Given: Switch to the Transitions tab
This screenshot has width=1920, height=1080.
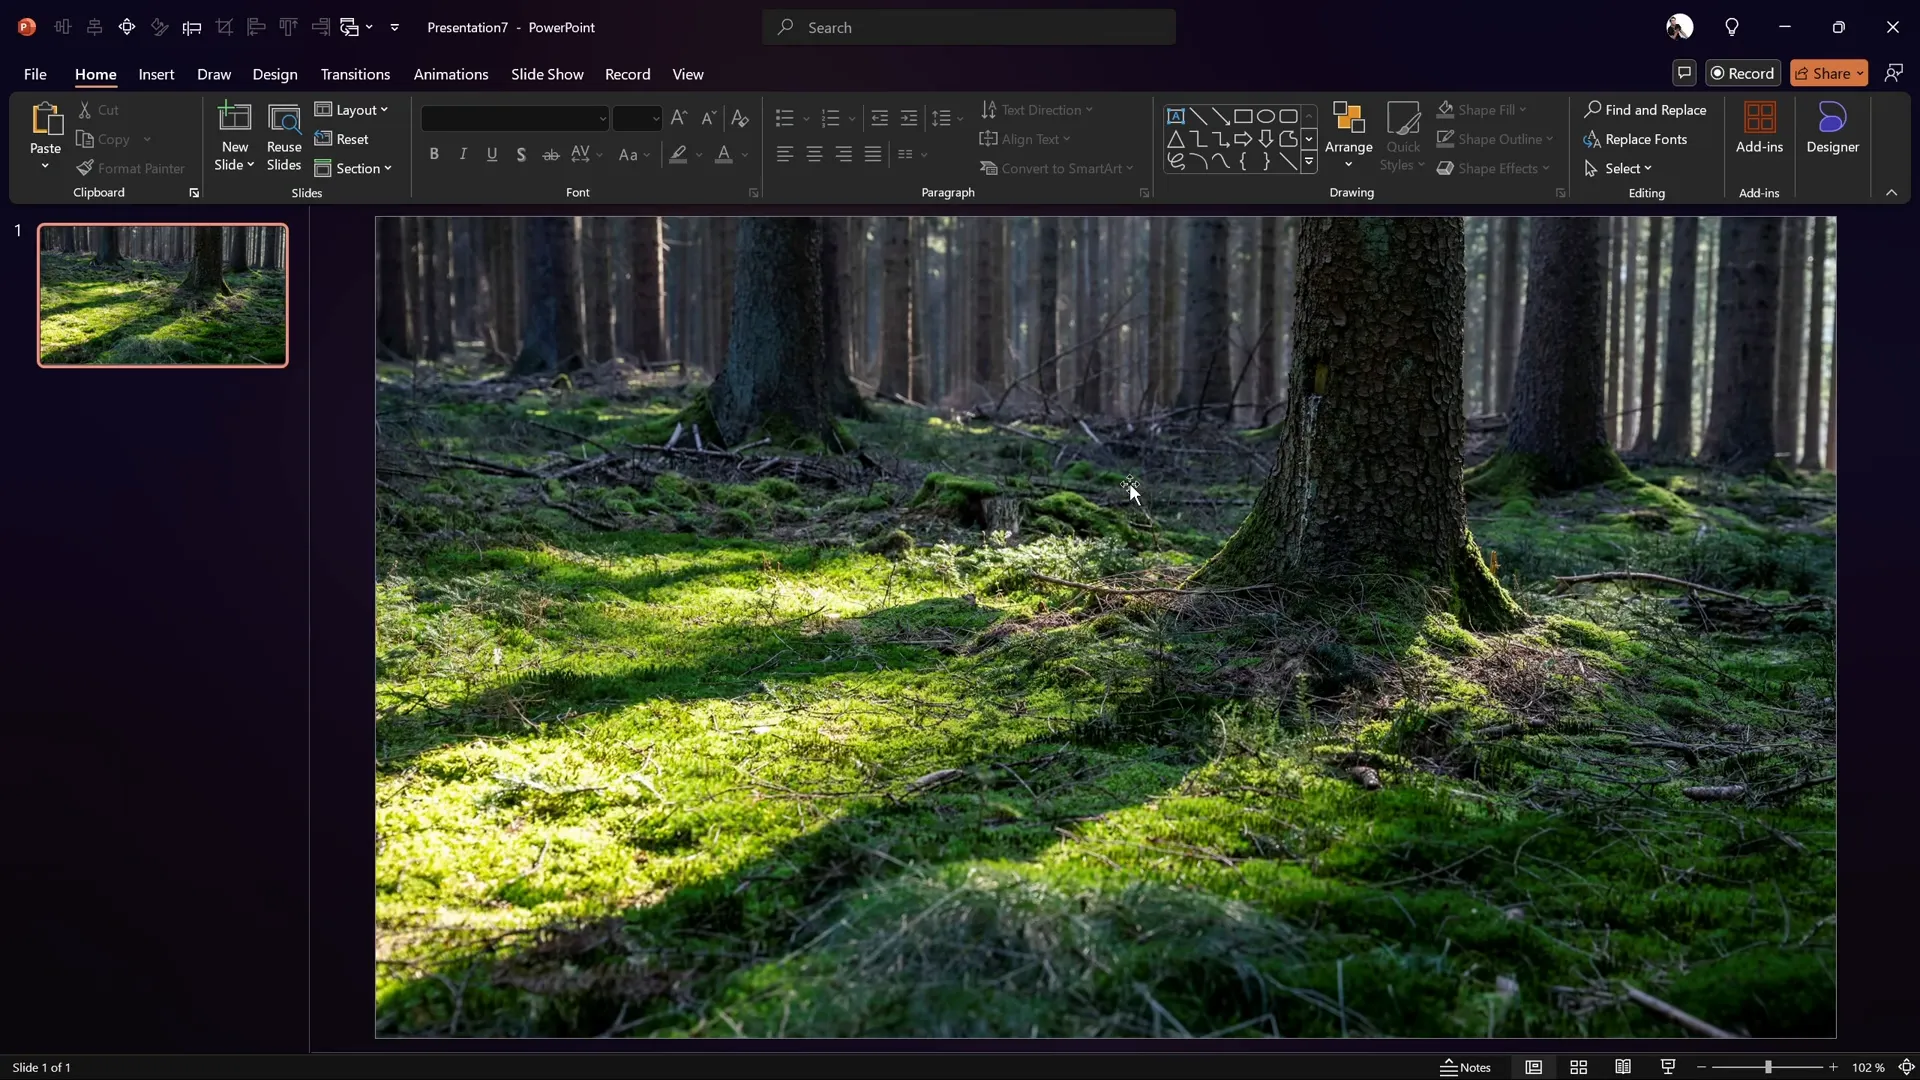Looking at the screenshot, I should pos(355,74).
